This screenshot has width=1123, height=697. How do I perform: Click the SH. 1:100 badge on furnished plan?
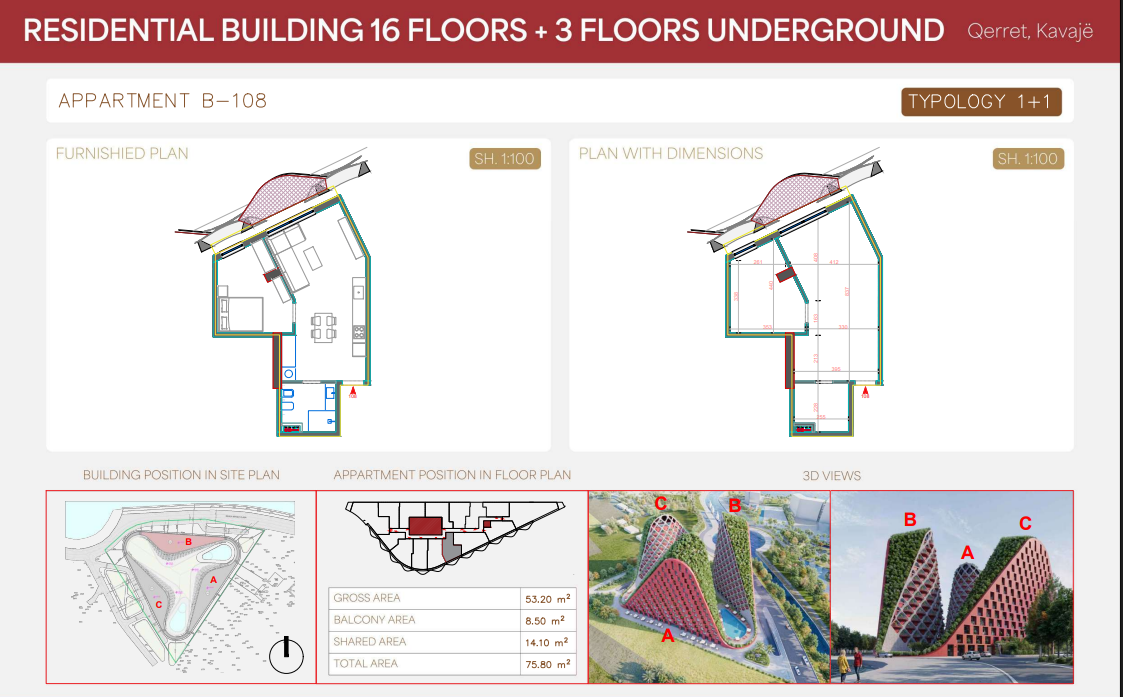coord(505,159)
